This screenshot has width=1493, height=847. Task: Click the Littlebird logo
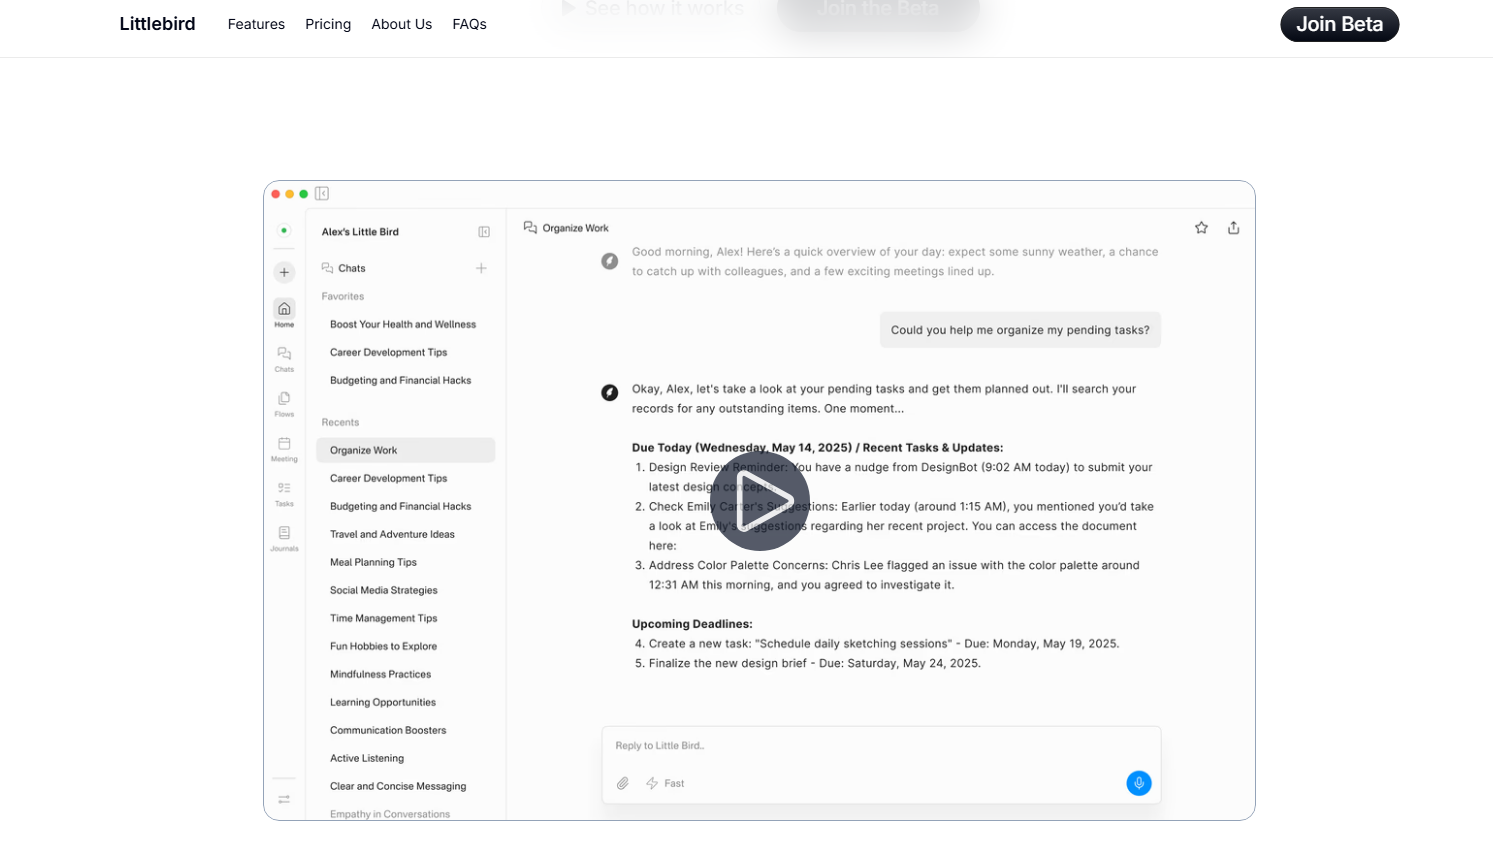point(157,24)
